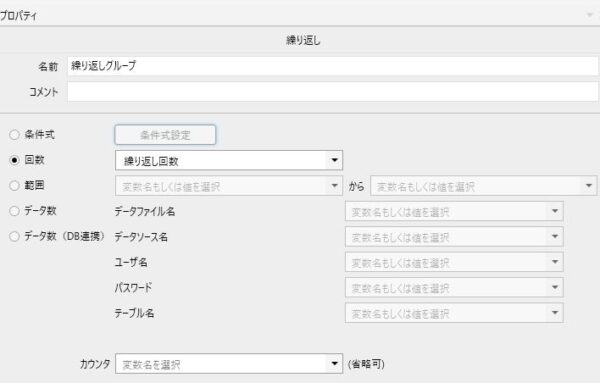Open the 繰り返し回数 dropdown

229,160
